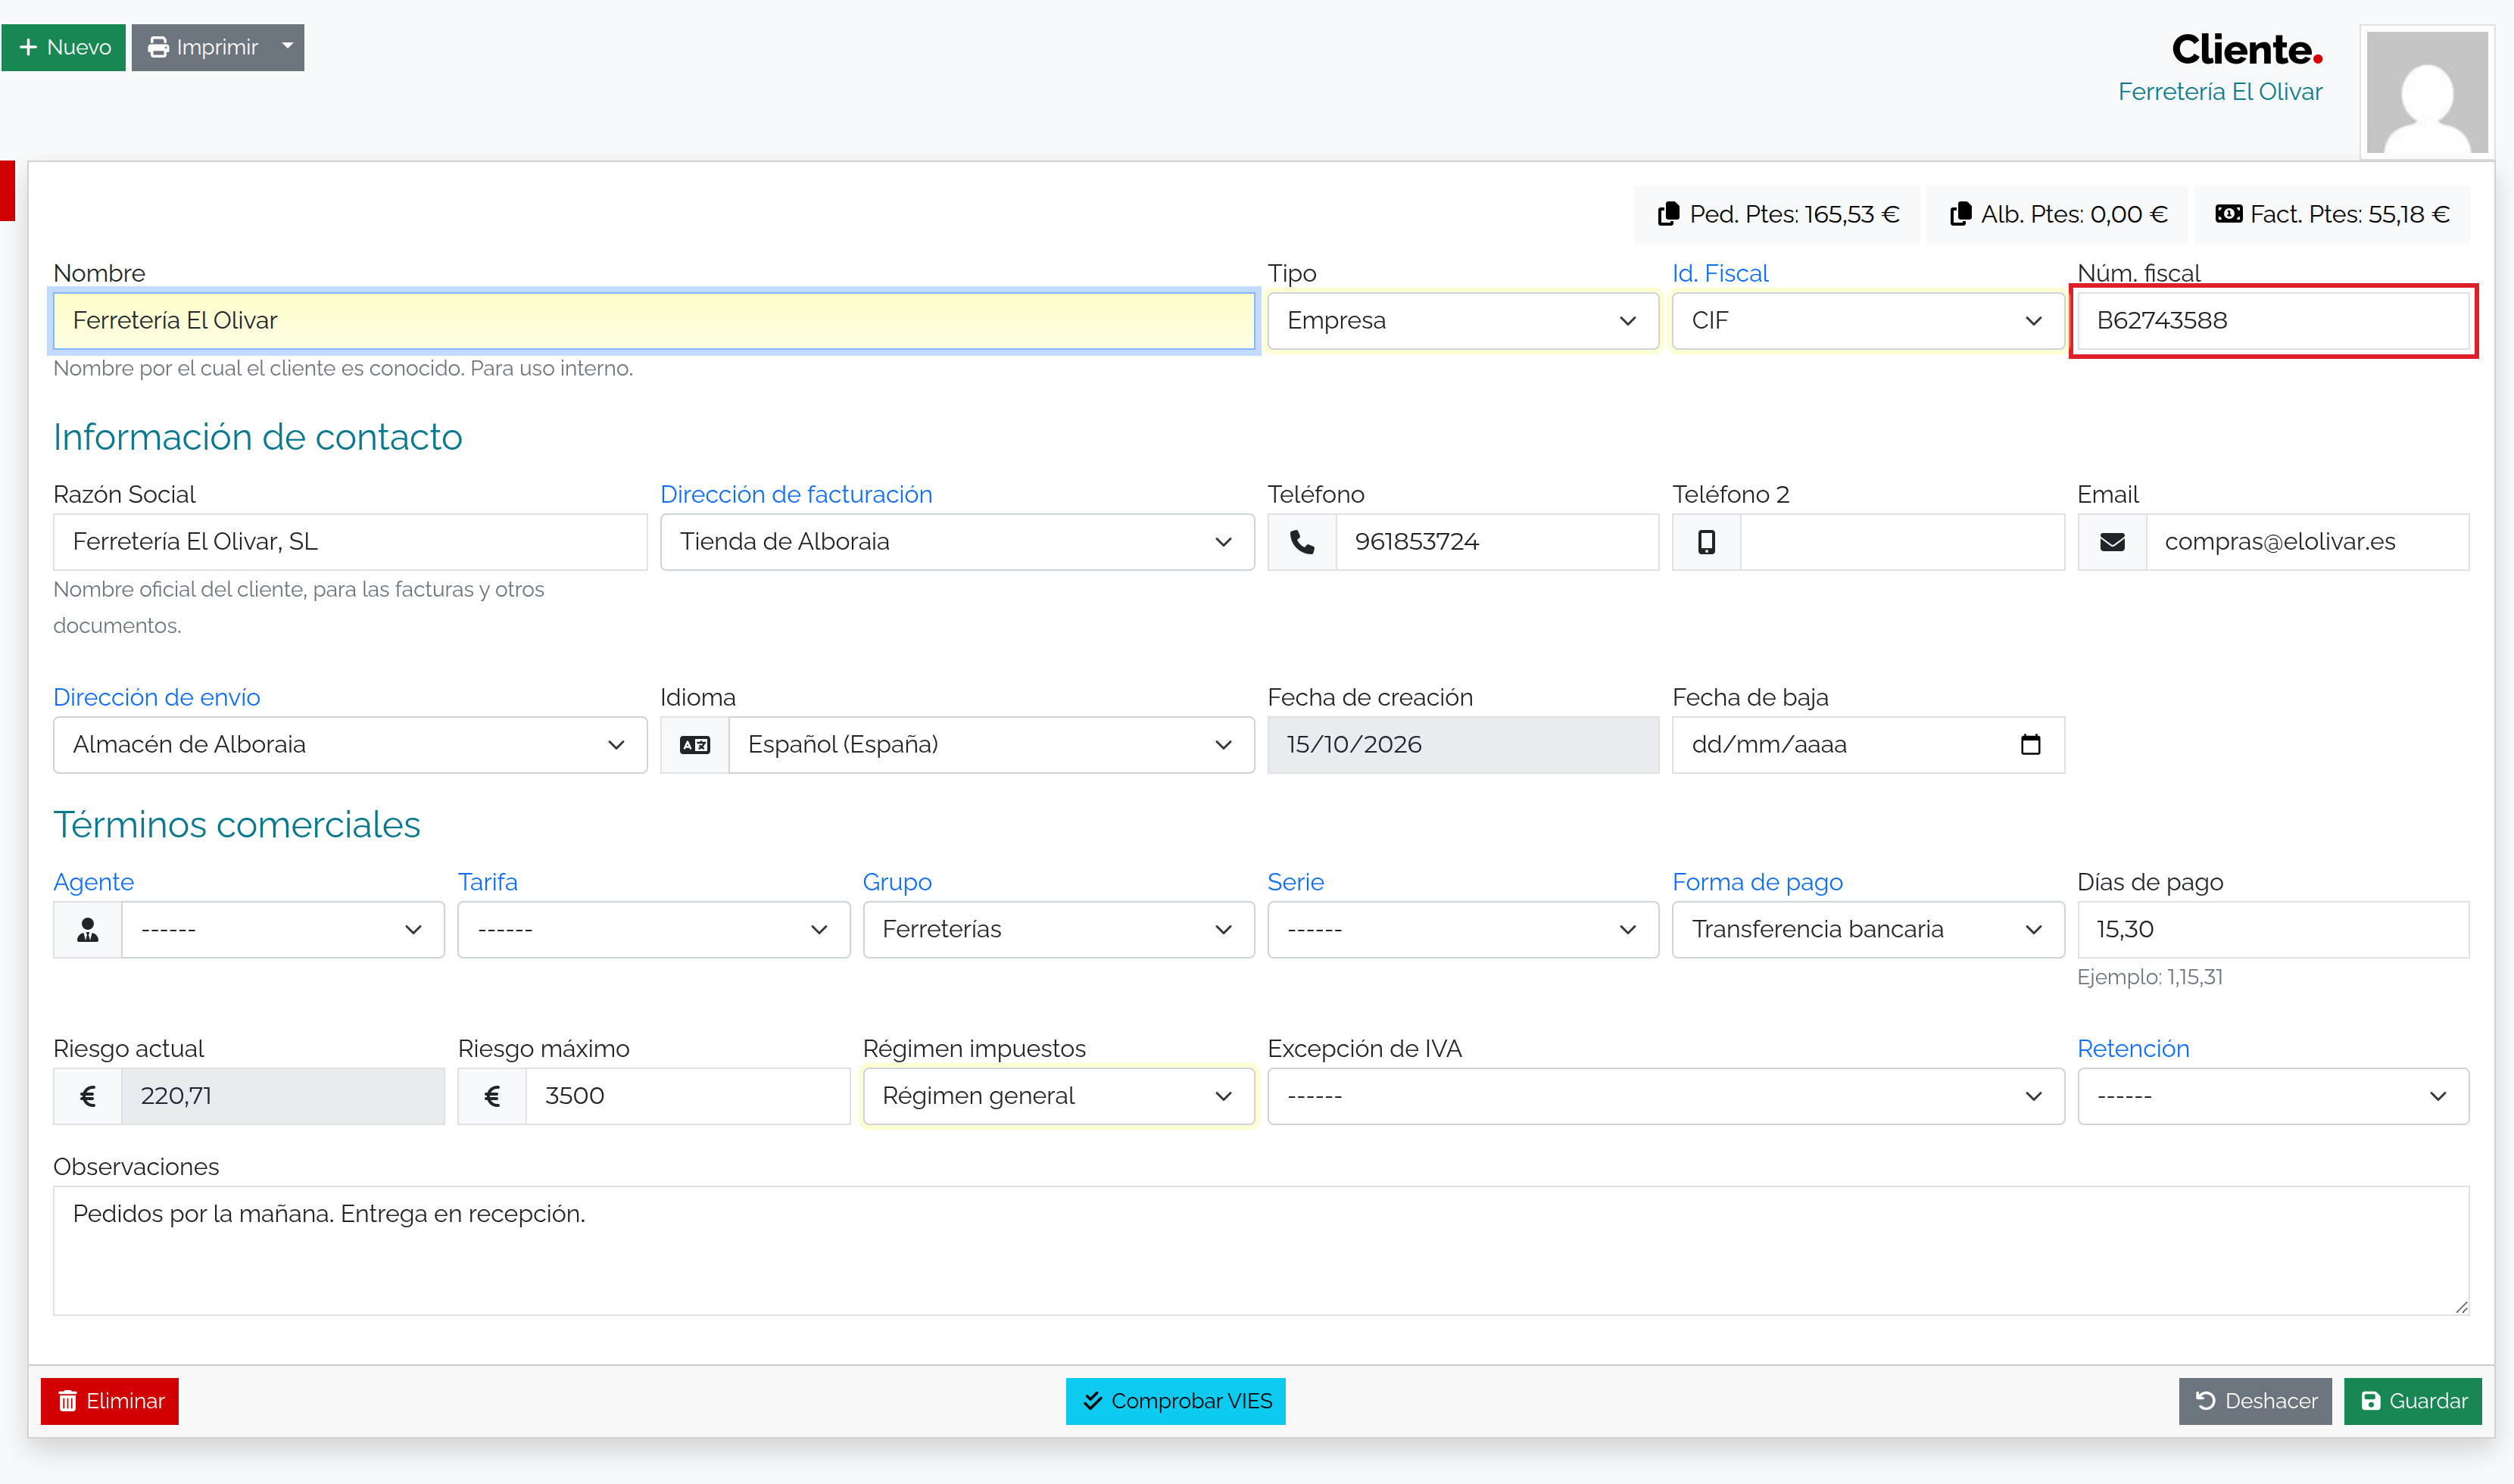The image size is (2514, 1484).
Task: Click the red Eliminar button
Action: click(110, 1401)
